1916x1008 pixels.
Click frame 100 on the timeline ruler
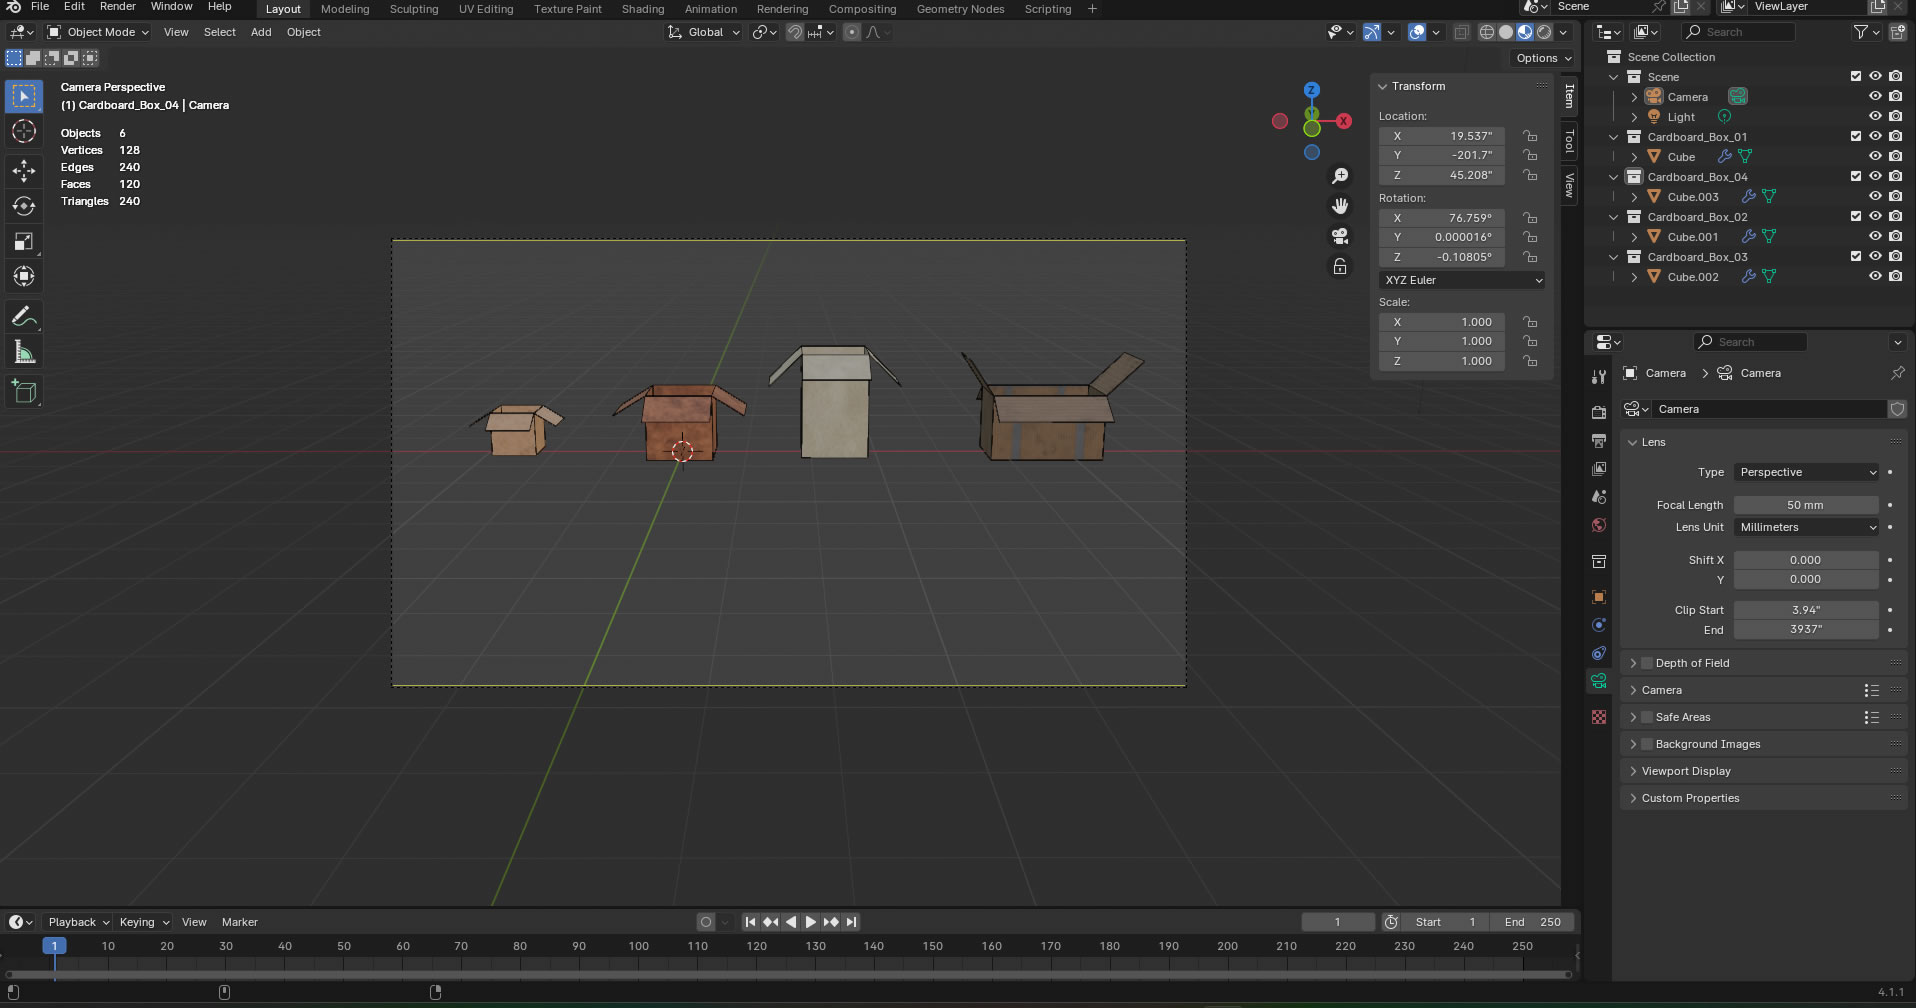click(638, 946)
